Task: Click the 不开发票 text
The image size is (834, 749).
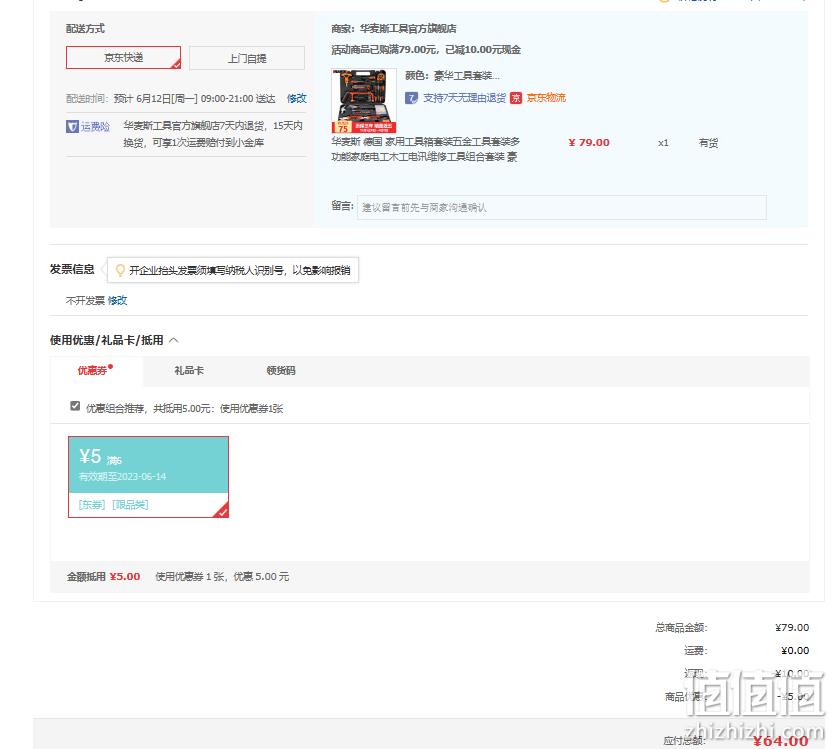Action: [85, 301]
